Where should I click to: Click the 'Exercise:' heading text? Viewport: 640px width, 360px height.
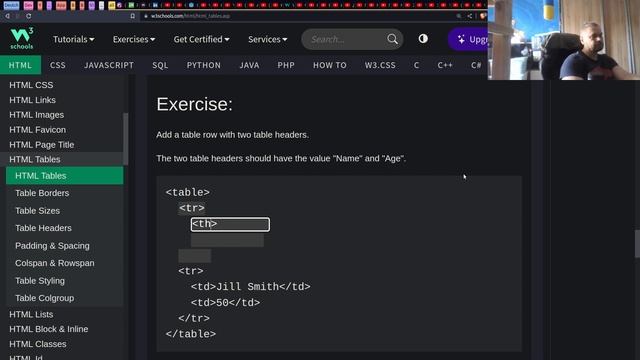(x=194, y=104)
